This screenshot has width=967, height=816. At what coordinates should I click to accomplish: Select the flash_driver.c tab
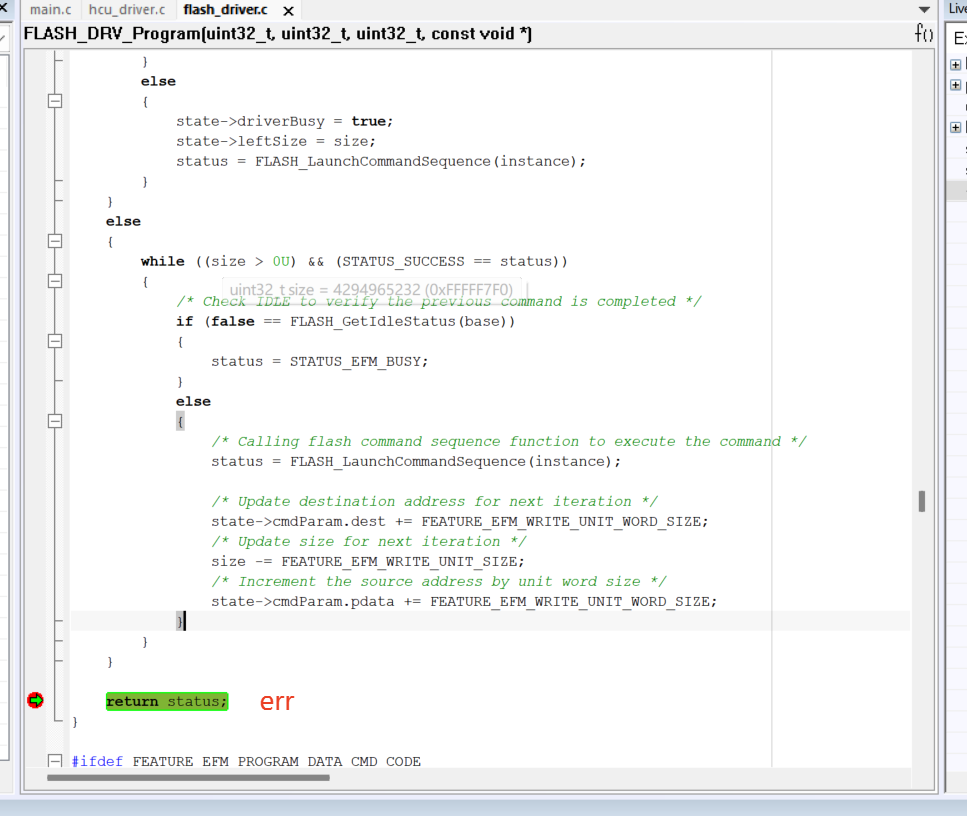tap(225, 10)
